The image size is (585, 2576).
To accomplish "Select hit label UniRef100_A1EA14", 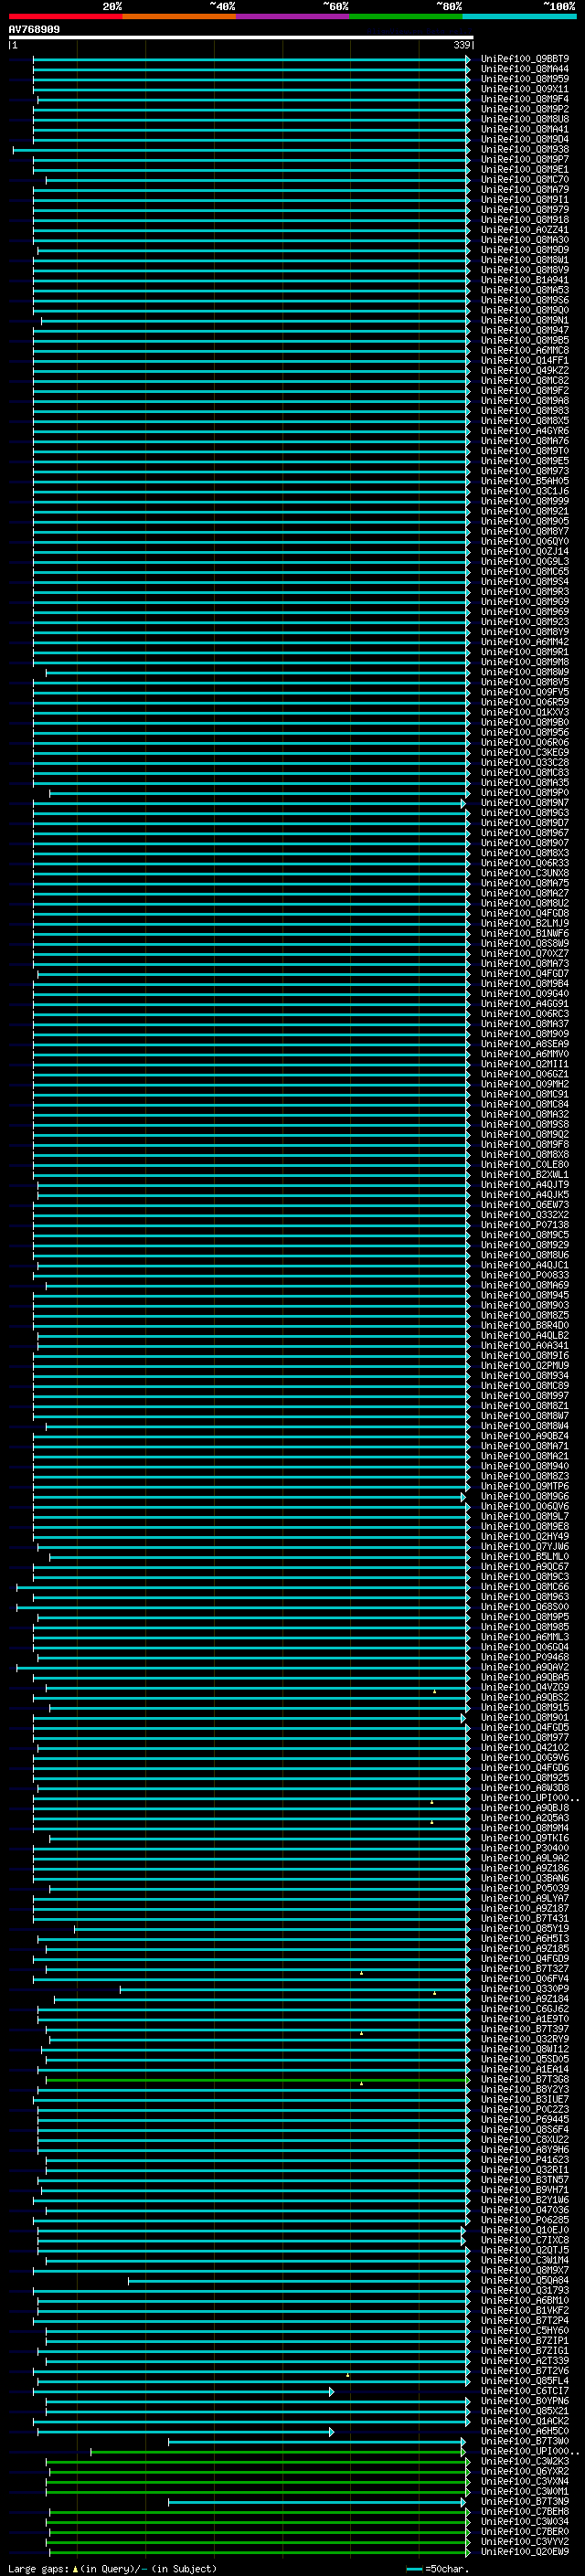I will point(524,2070).
